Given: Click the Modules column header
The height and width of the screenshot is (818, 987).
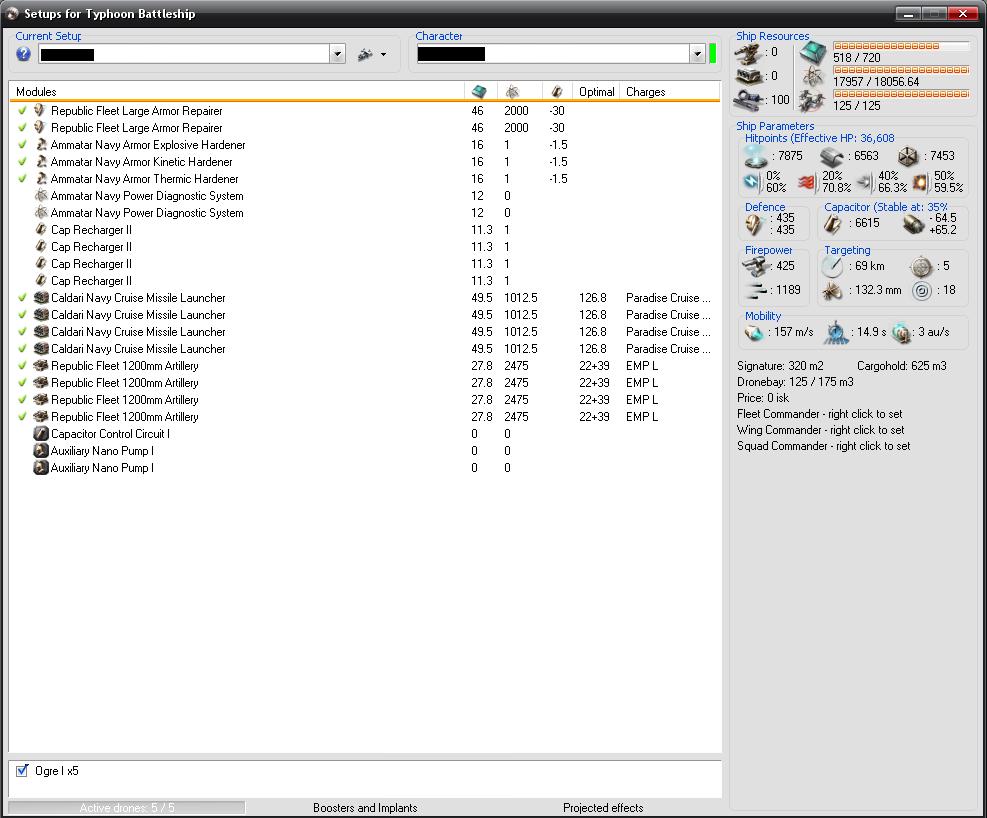Looking at the screenshot, I should click(x=237, y=92).
